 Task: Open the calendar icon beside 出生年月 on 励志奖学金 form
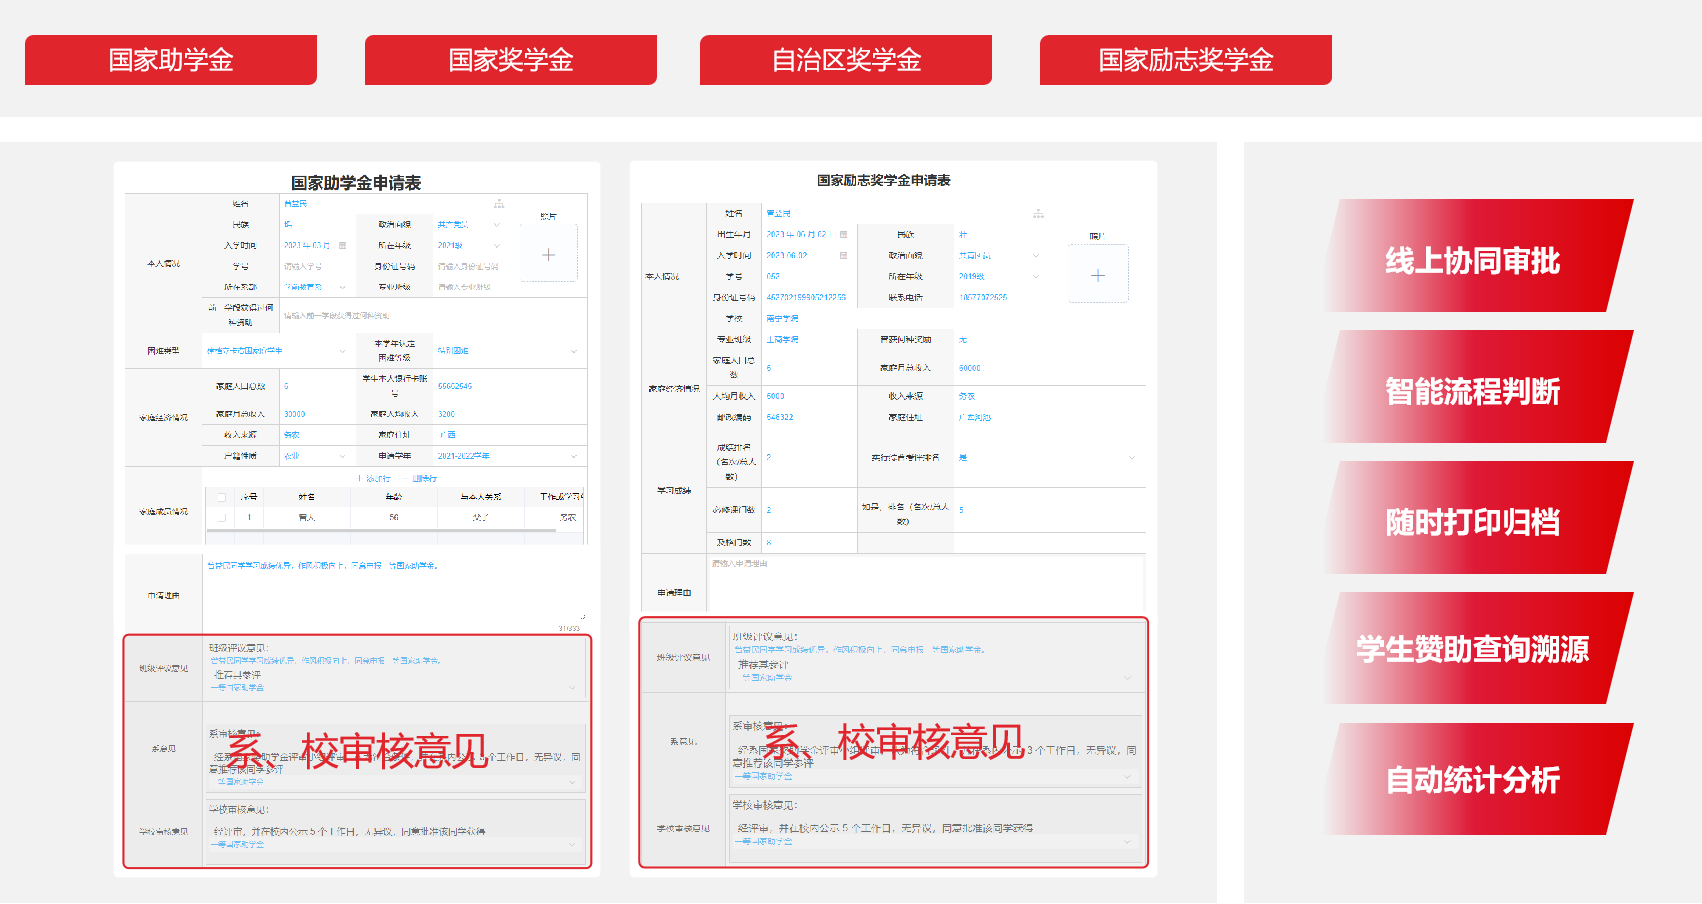843,234
